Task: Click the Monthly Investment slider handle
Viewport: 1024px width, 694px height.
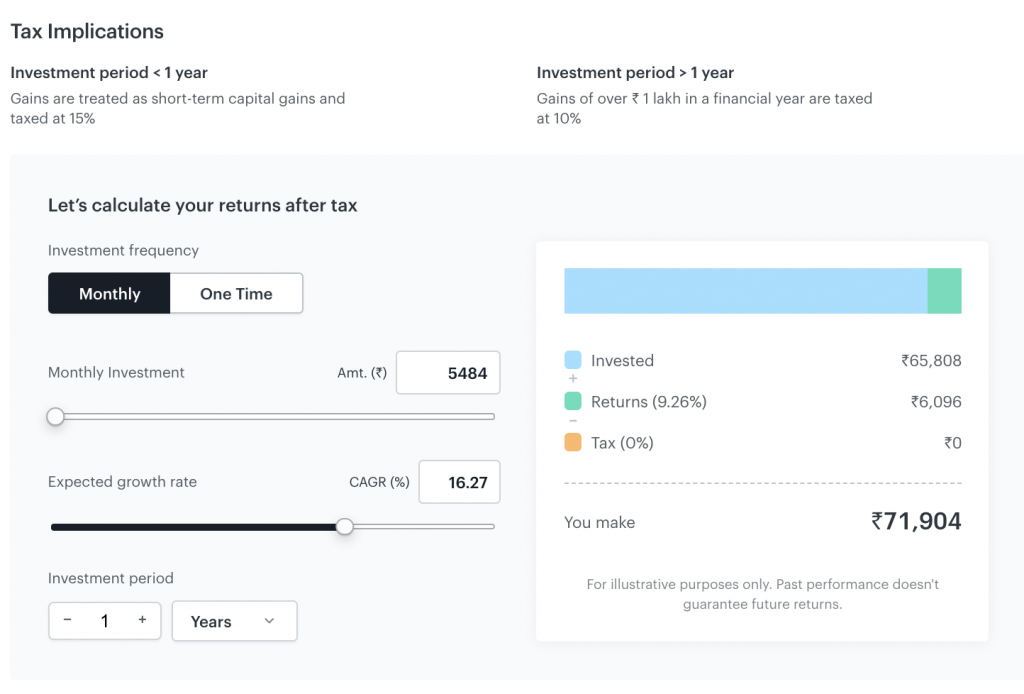Action: pos(56,417)
